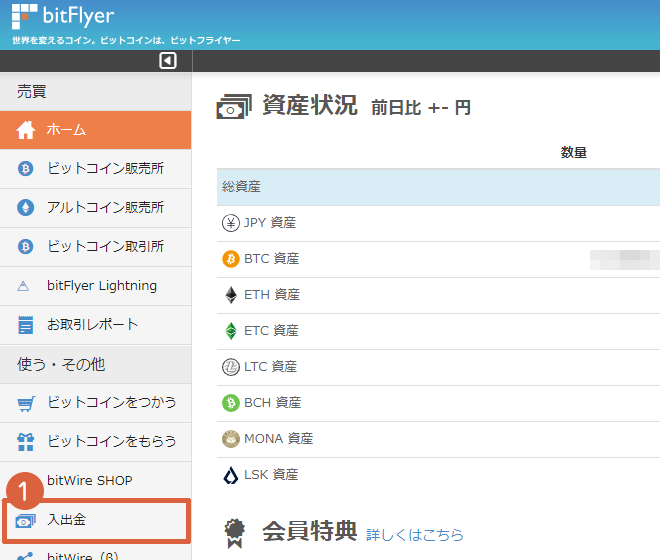The image size is (660, 560).
Task: Click the JPY yen icon
Action: click(231, 223)
